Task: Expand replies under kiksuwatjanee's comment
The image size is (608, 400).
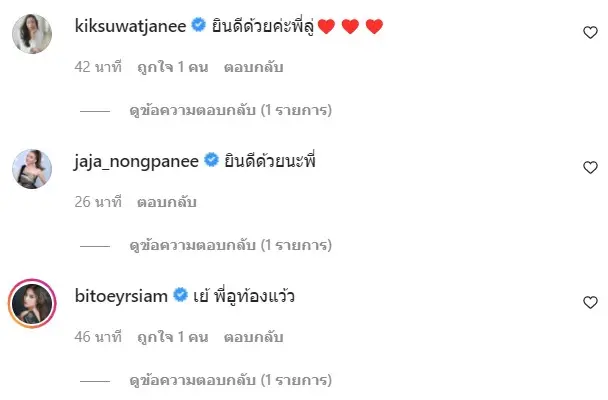Action: (230, 109)
